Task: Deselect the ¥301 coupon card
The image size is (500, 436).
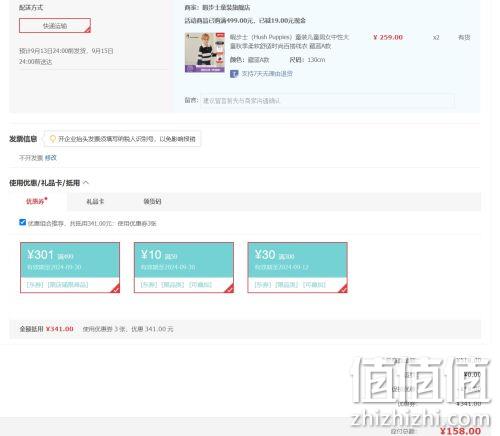Action: click(x=70, y=268)
